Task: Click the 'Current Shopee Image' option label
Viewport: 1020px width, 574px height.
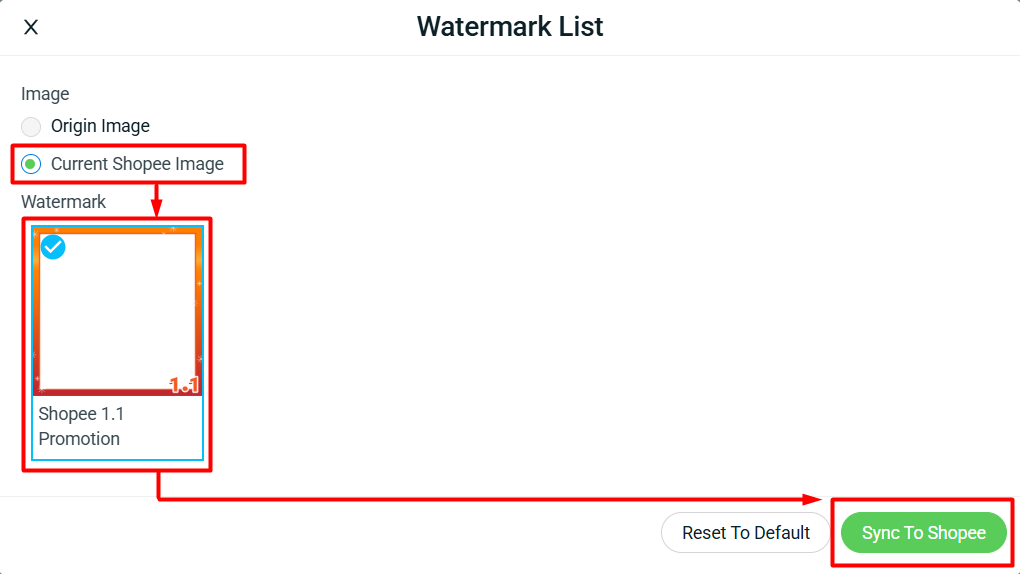Action: coord(137,164)
